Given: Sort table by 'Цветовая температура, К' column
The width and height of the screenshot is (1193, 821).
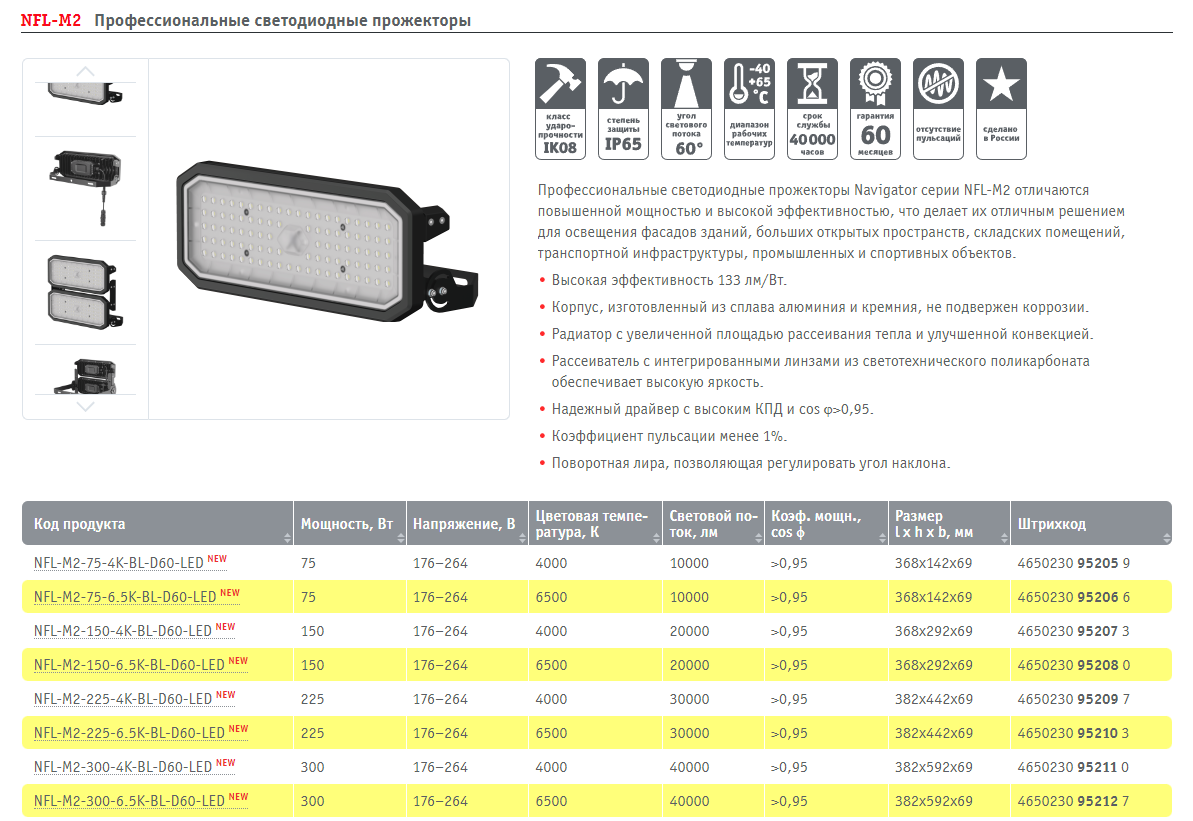Looking at the screenshot, I should [657, 538].
